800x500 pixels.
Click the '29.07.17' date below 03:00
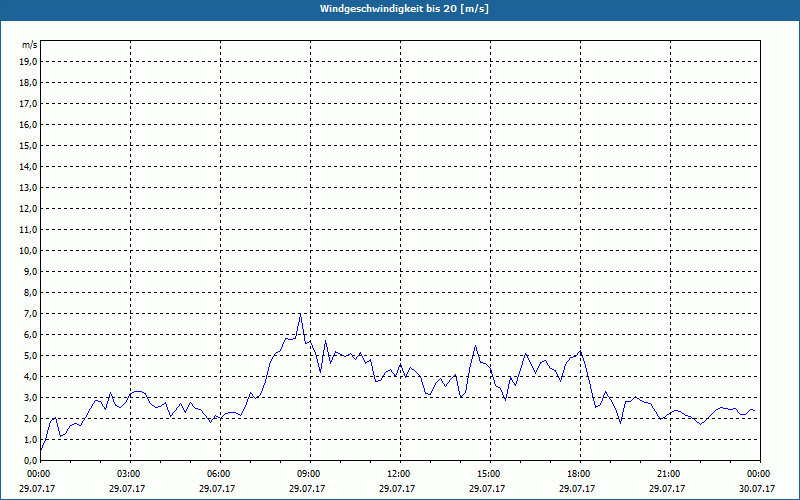point(127,489)
